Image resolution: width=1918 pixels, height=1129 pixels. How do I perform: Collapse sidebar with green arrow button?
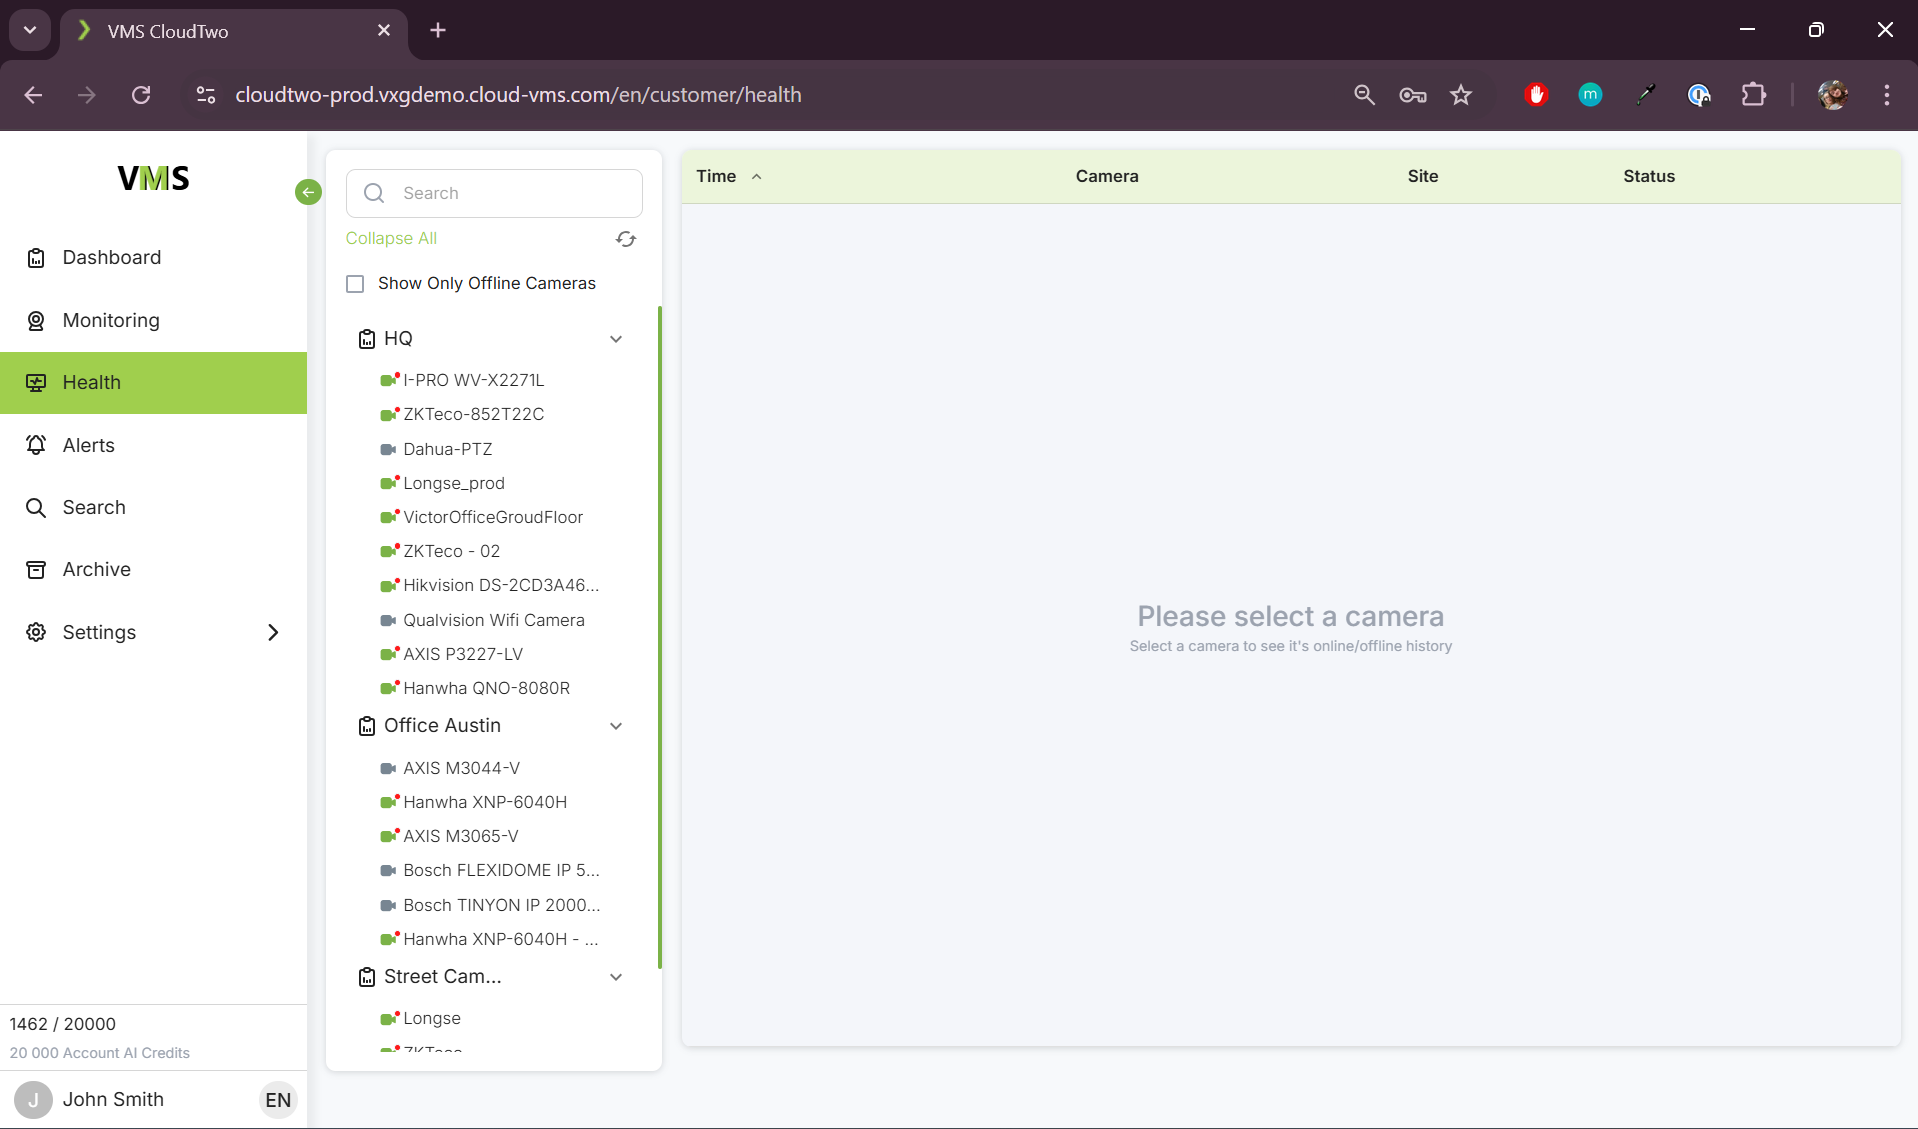(x=308, y=192)
